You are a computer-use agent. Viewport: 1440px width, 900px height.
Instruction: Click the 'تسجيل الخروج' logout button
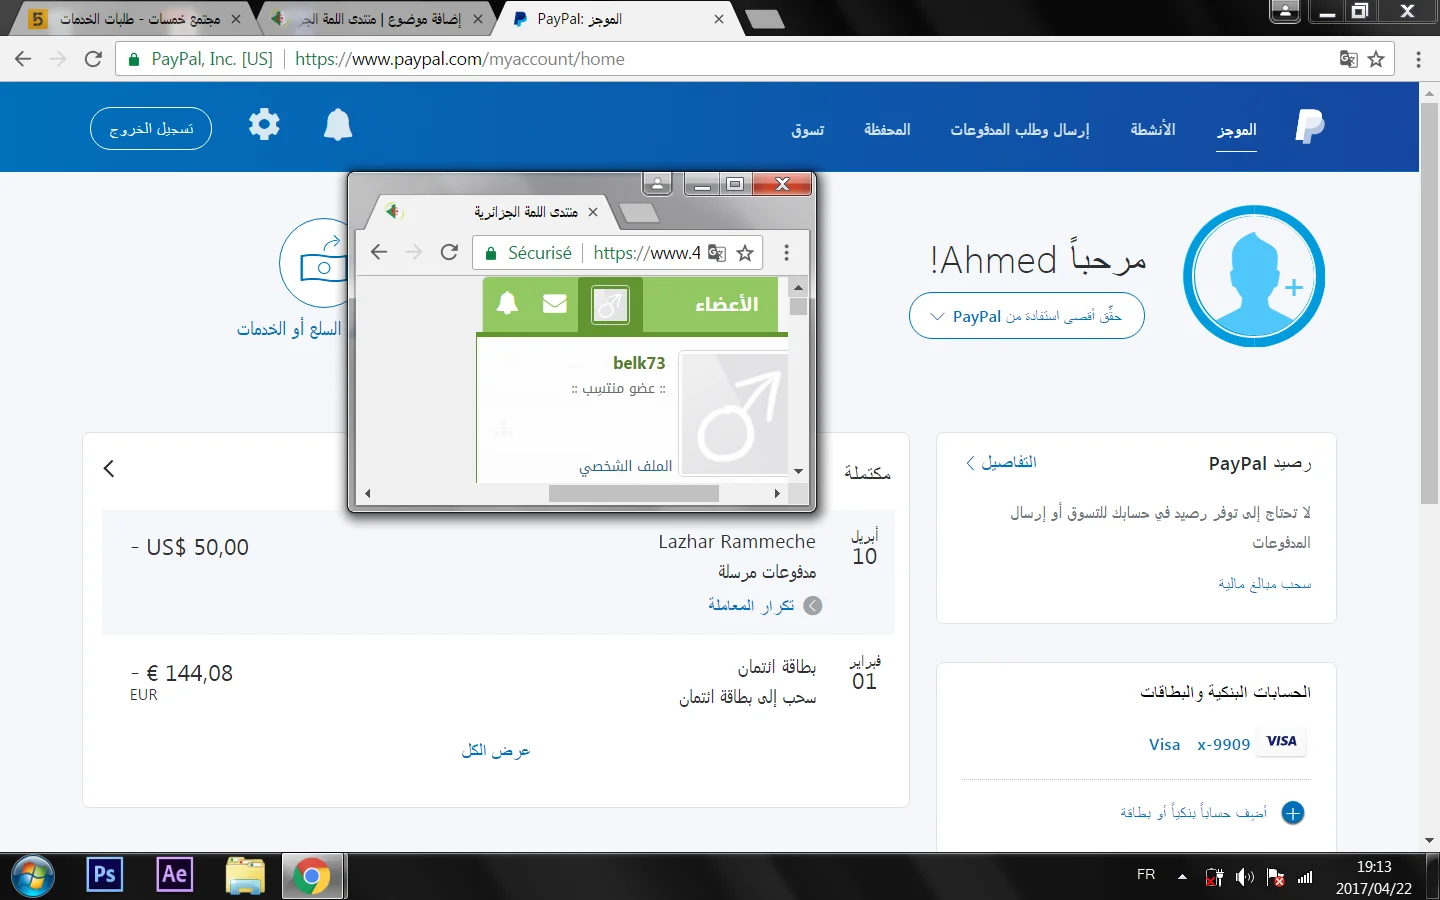click(x=151, y=129)
